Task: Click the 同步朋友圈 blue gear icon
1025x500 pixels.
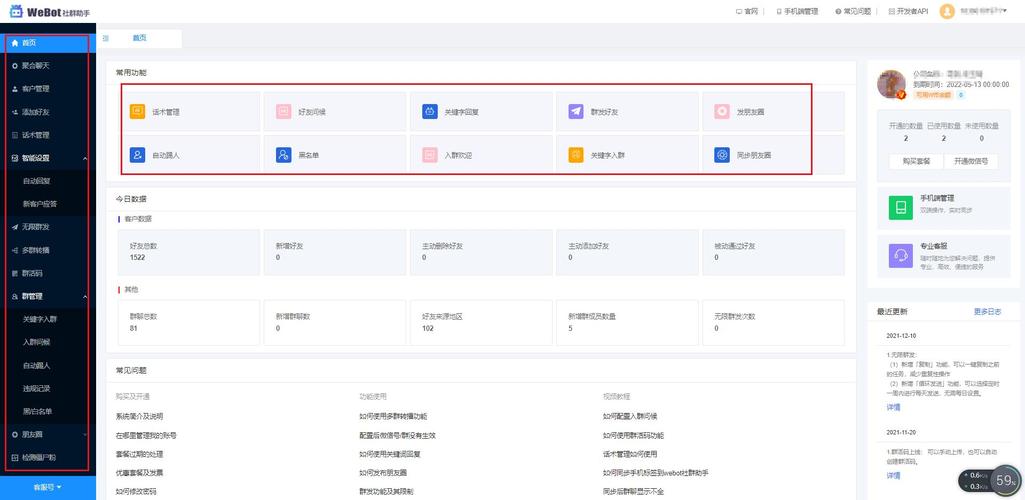Action: [x=722, y=155]
